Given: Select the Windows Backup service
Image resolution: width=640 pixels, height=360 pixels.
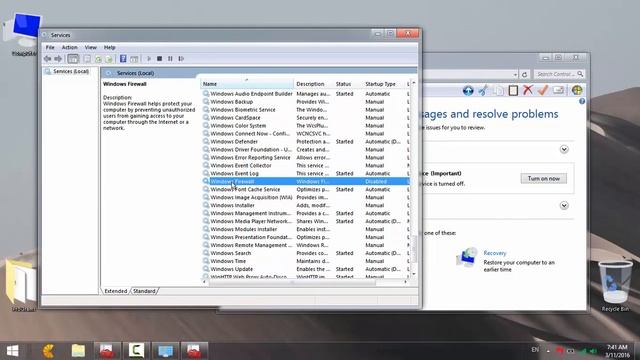Looking at the screenshot, I should pyautogui.click(x=306, y=102).
